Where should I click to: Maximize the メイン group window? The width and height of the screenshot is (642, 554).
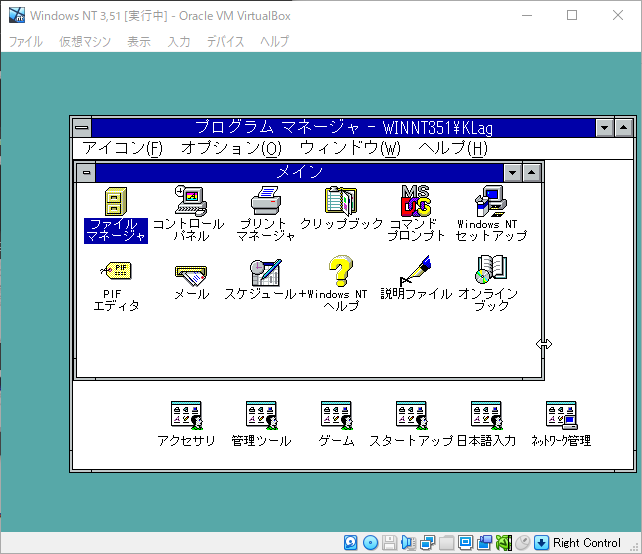click(531, 173)
